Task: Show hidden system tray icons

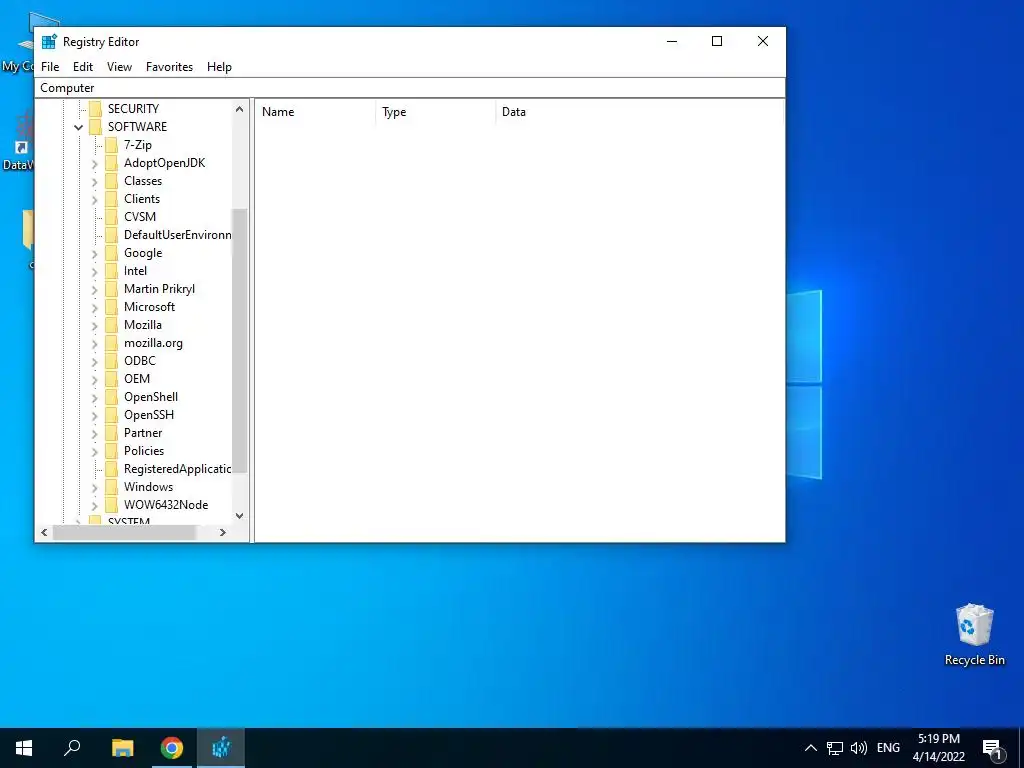Action: pyautogui.click(x=810, y=748)
